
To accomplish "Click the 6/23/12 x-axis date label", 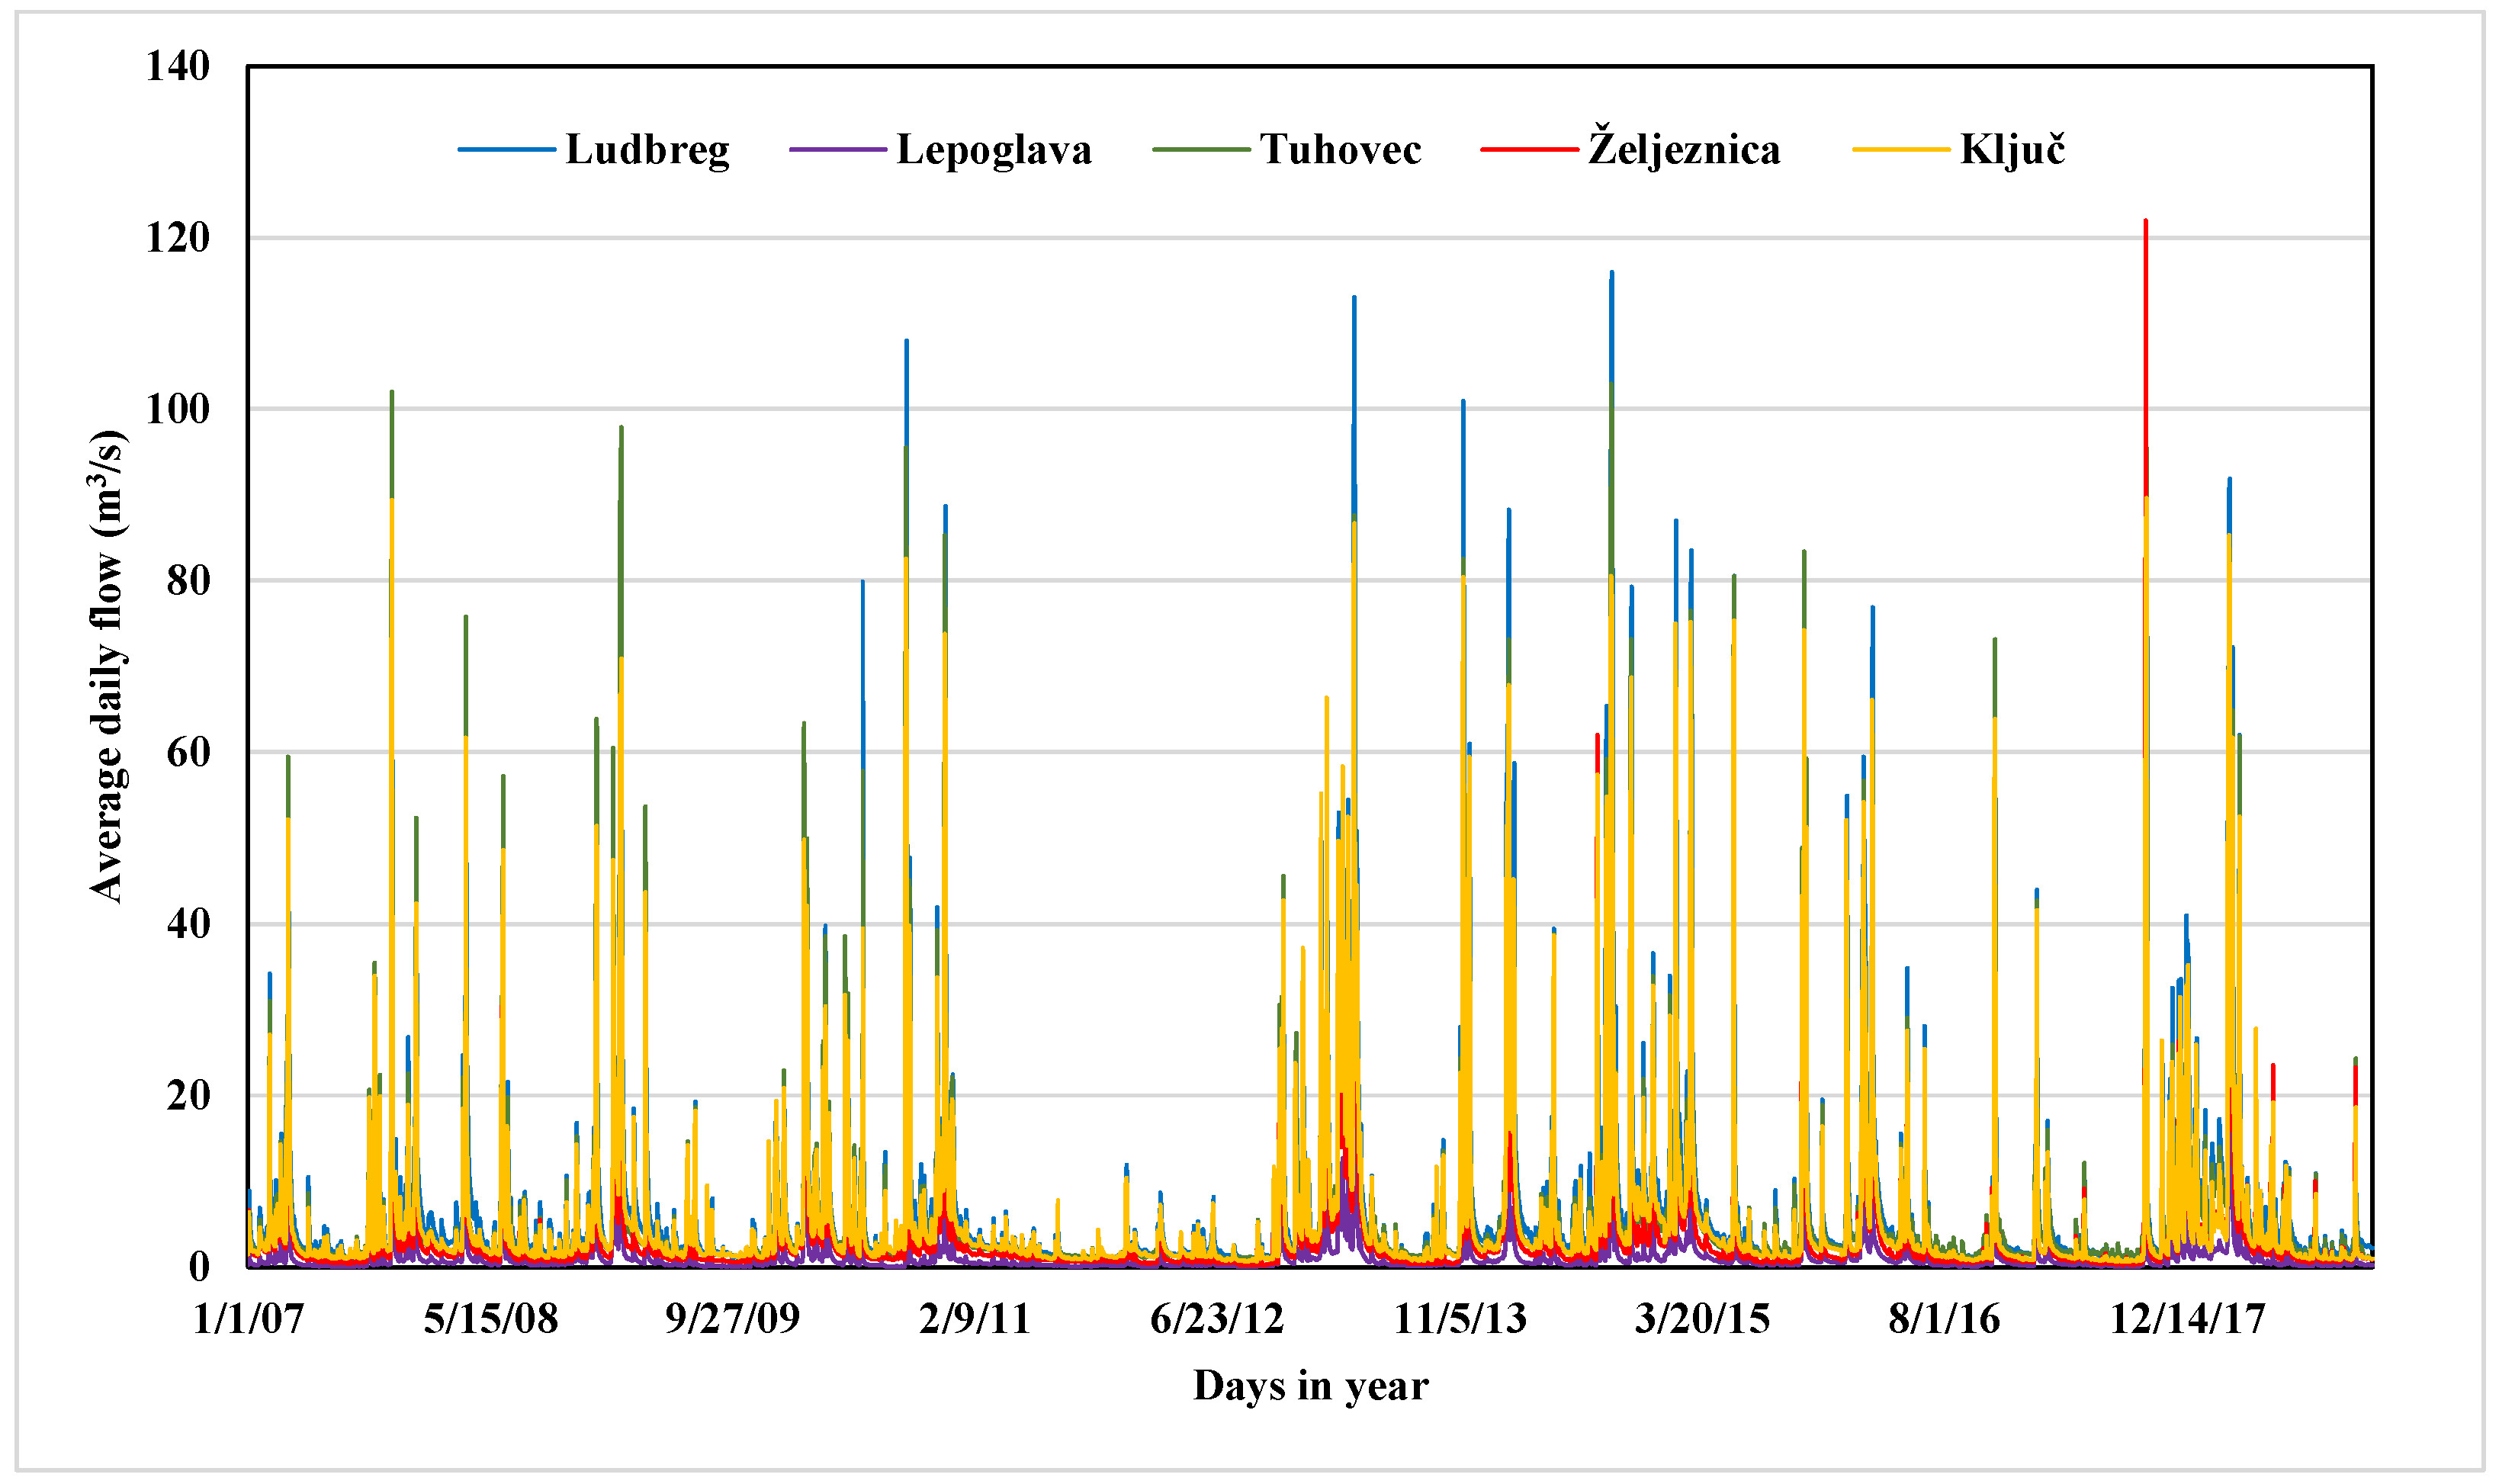I will pyautogui.click(x=1216, y=1319).
